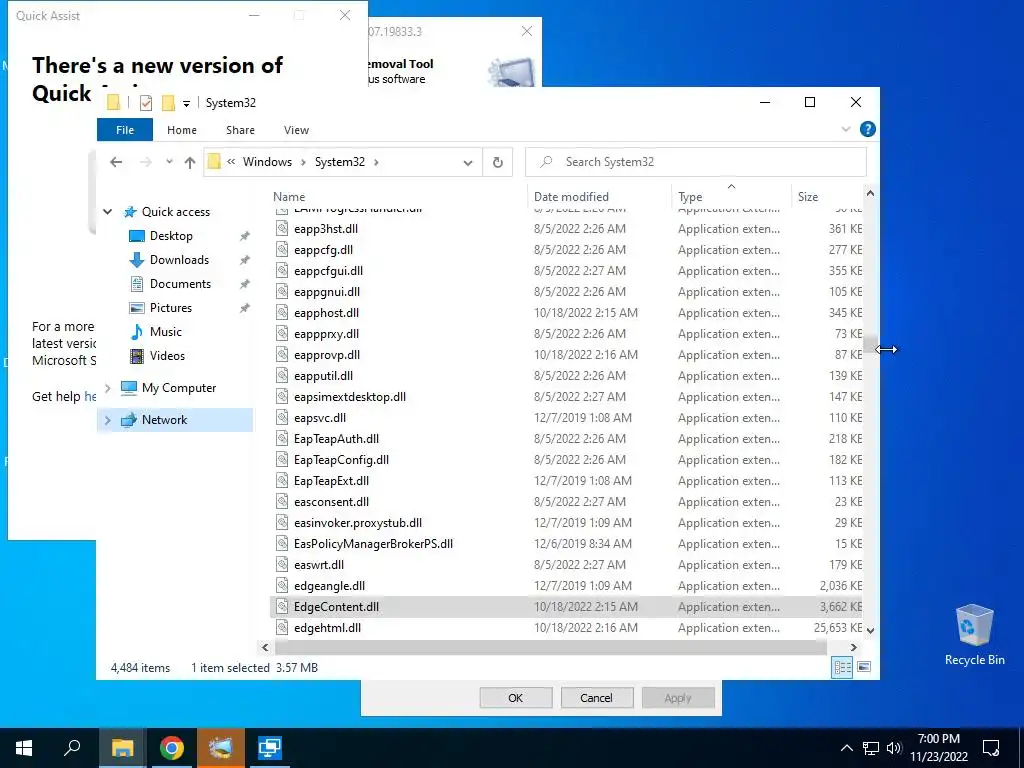Image resolution: width=1024 pixels, height=768 pixels.
Task: Open Help via blue question icon
Action: (x=867, y=129)
